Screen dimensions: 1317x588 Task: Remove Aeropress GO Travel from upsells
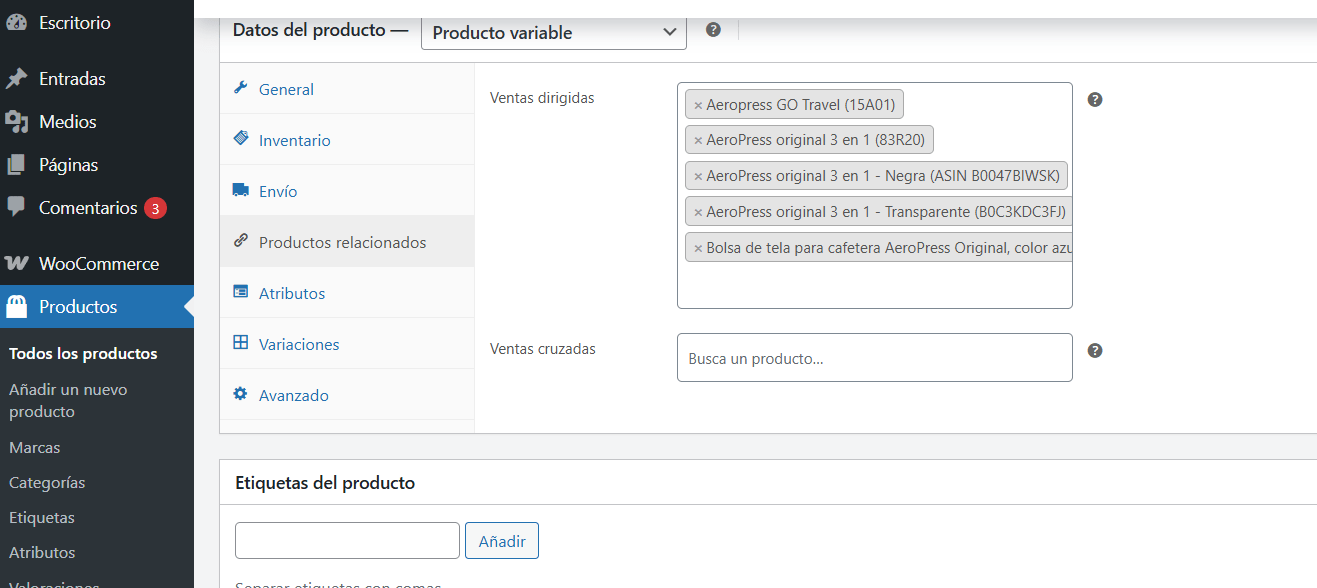point(698,105)
